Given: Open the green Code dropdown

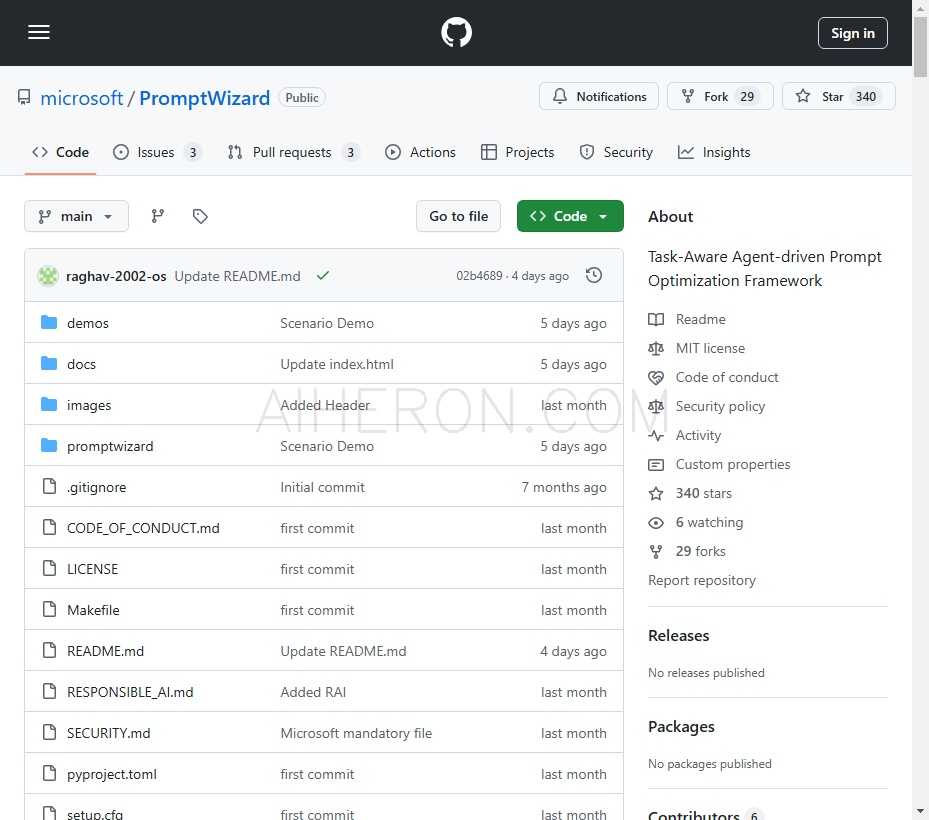Looking at the screenshot, I should tap(570, 215).
